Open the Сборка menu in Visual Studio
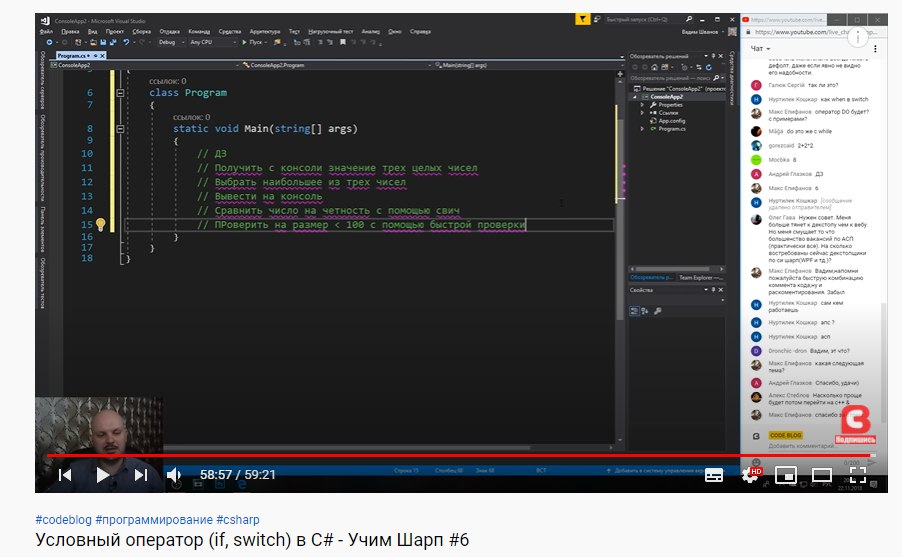902x557 pixels. pyautogui.click(x=142, y=32)
